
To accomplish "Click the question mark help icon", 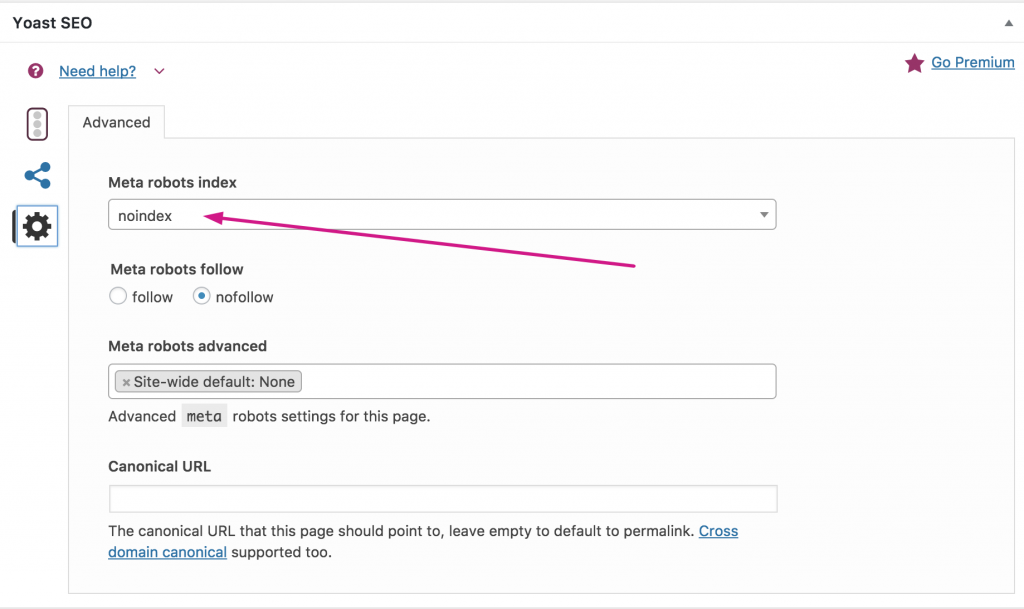I will pos(36,71).
